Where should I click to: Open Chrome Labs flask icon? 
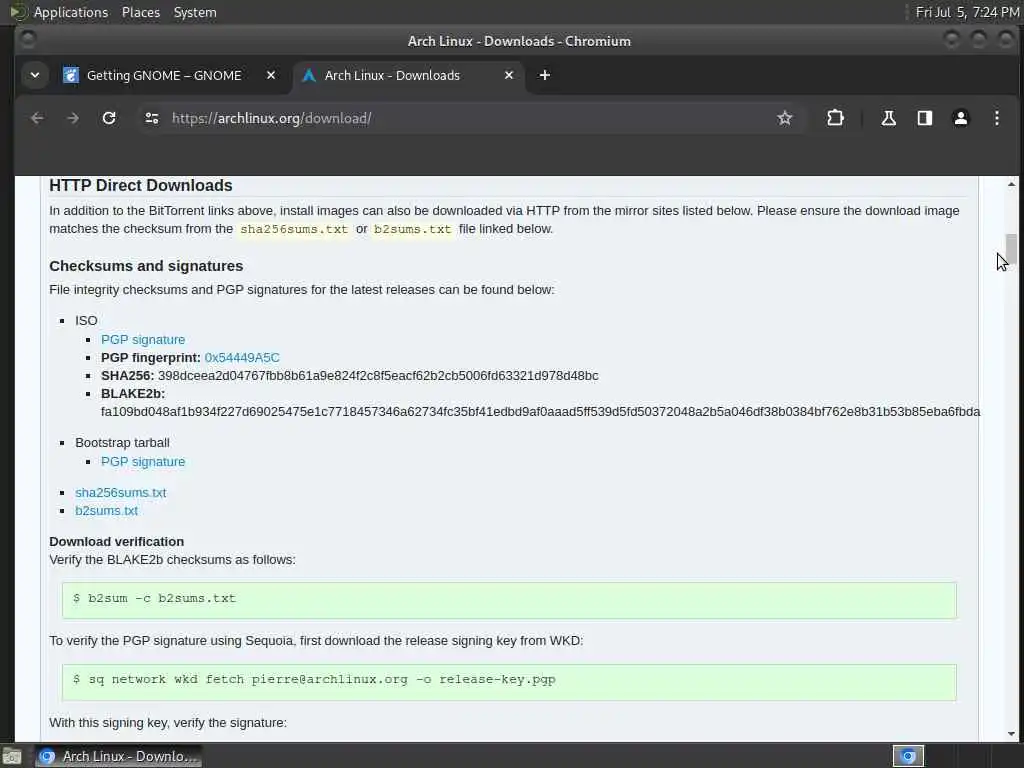pos(888,118)
